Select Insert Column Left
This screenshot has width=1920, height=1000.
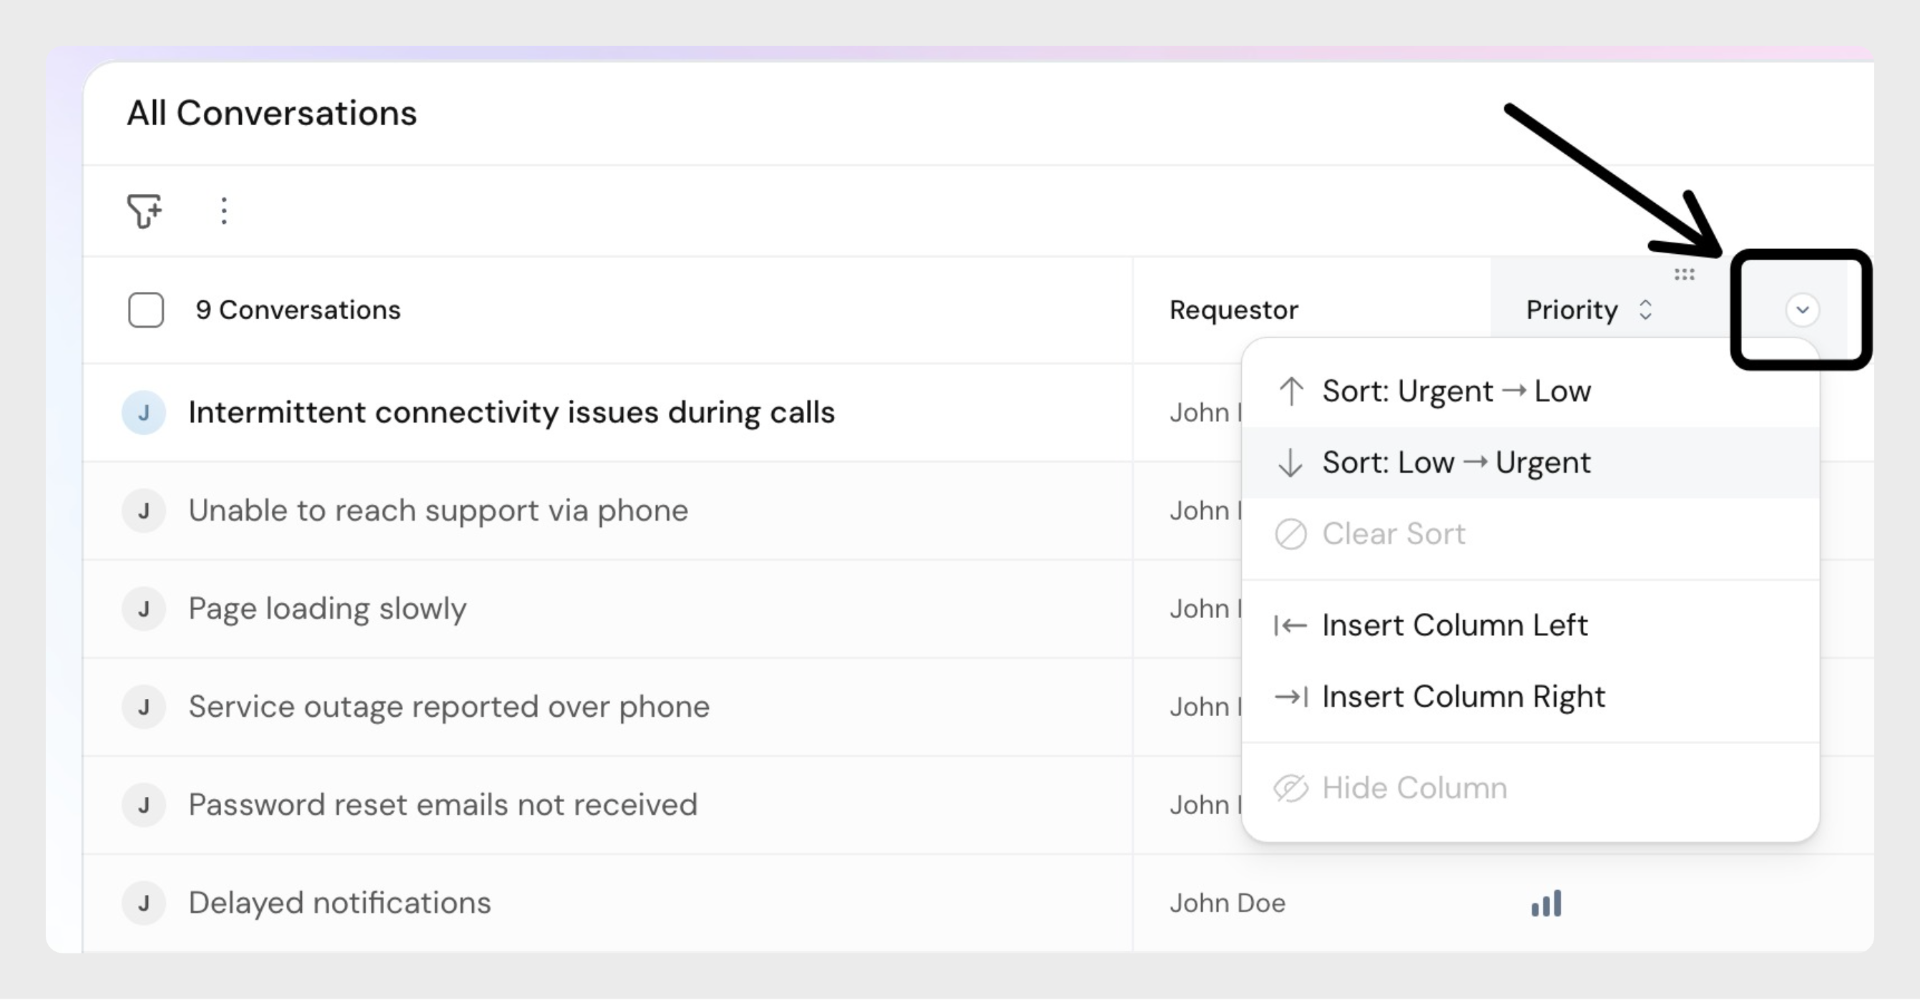[1454, 625]
